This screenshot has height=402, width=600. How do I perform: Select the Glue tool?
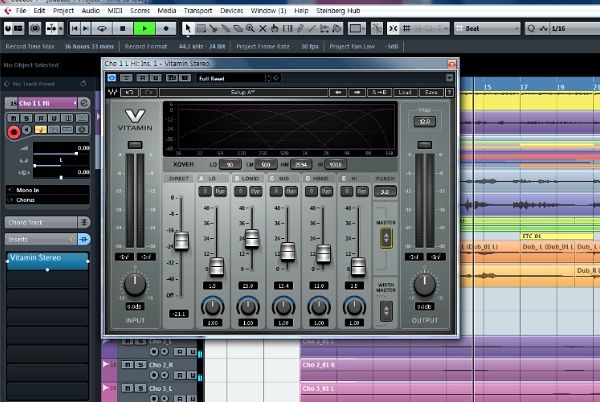[225, 28]
